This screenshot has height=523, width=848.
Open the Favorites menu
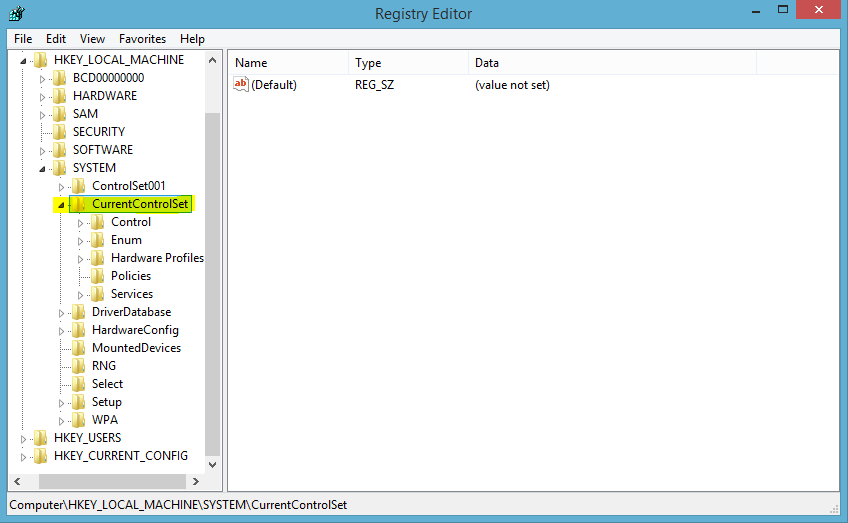tap(142, 39)
